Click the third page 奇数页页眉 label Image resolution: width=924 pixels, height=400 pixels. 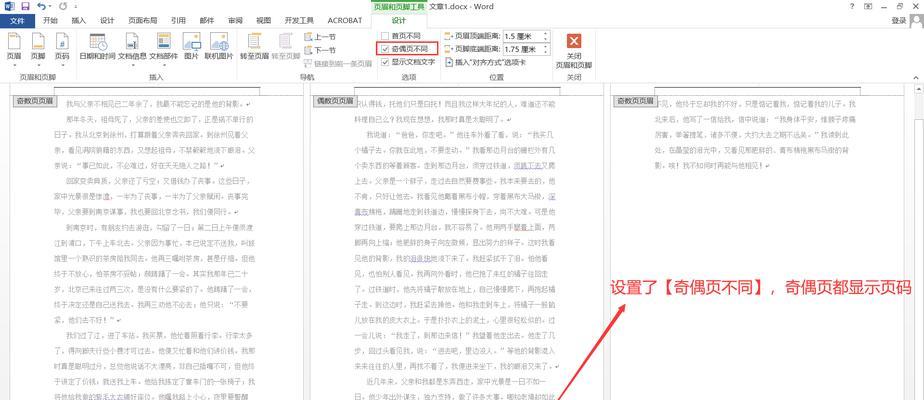pyautogui.click(x=635, y=101)
